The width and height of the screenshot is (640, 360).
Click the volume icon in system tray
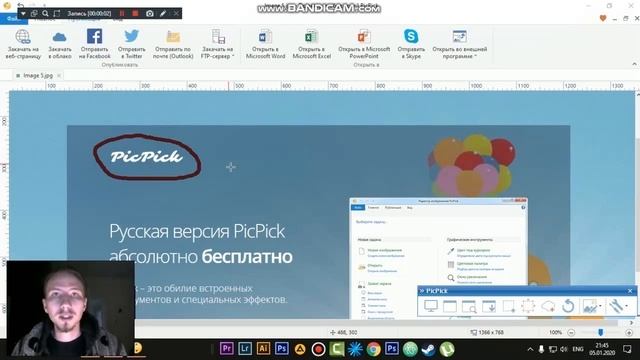pyautogui.click(x=564, y=349)
